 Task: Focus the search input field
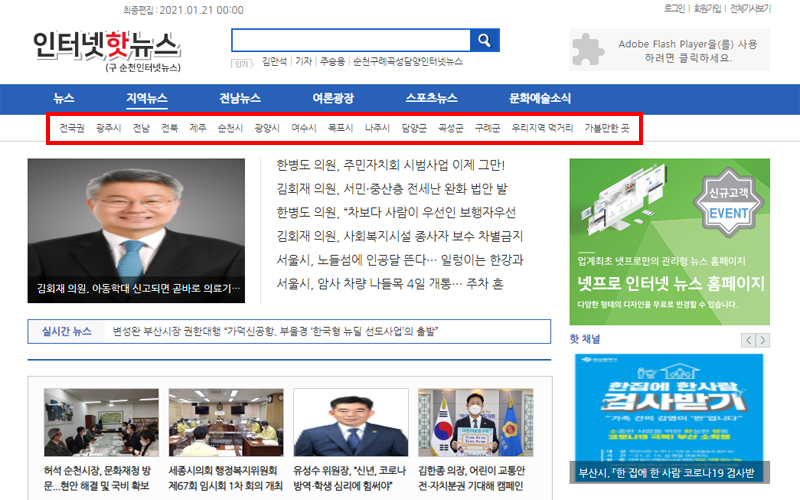(351, 40)
